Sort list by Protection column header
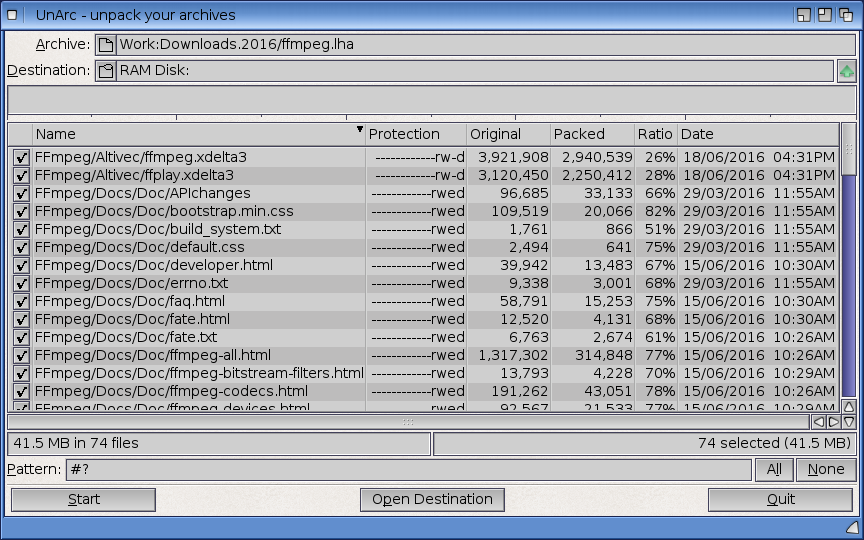 pyautogui.click(x=416, y=134)
